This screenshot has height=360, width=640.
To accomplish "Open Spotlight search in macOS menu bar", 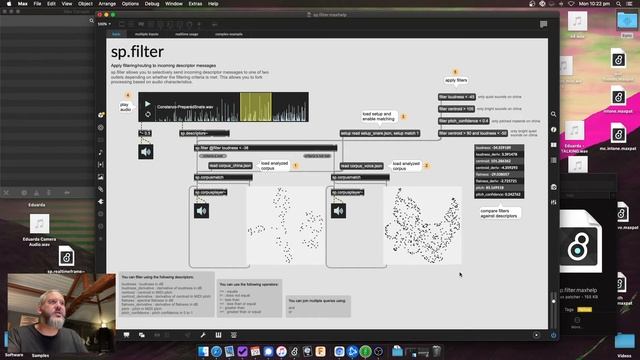I will click(x=618, y=4).
